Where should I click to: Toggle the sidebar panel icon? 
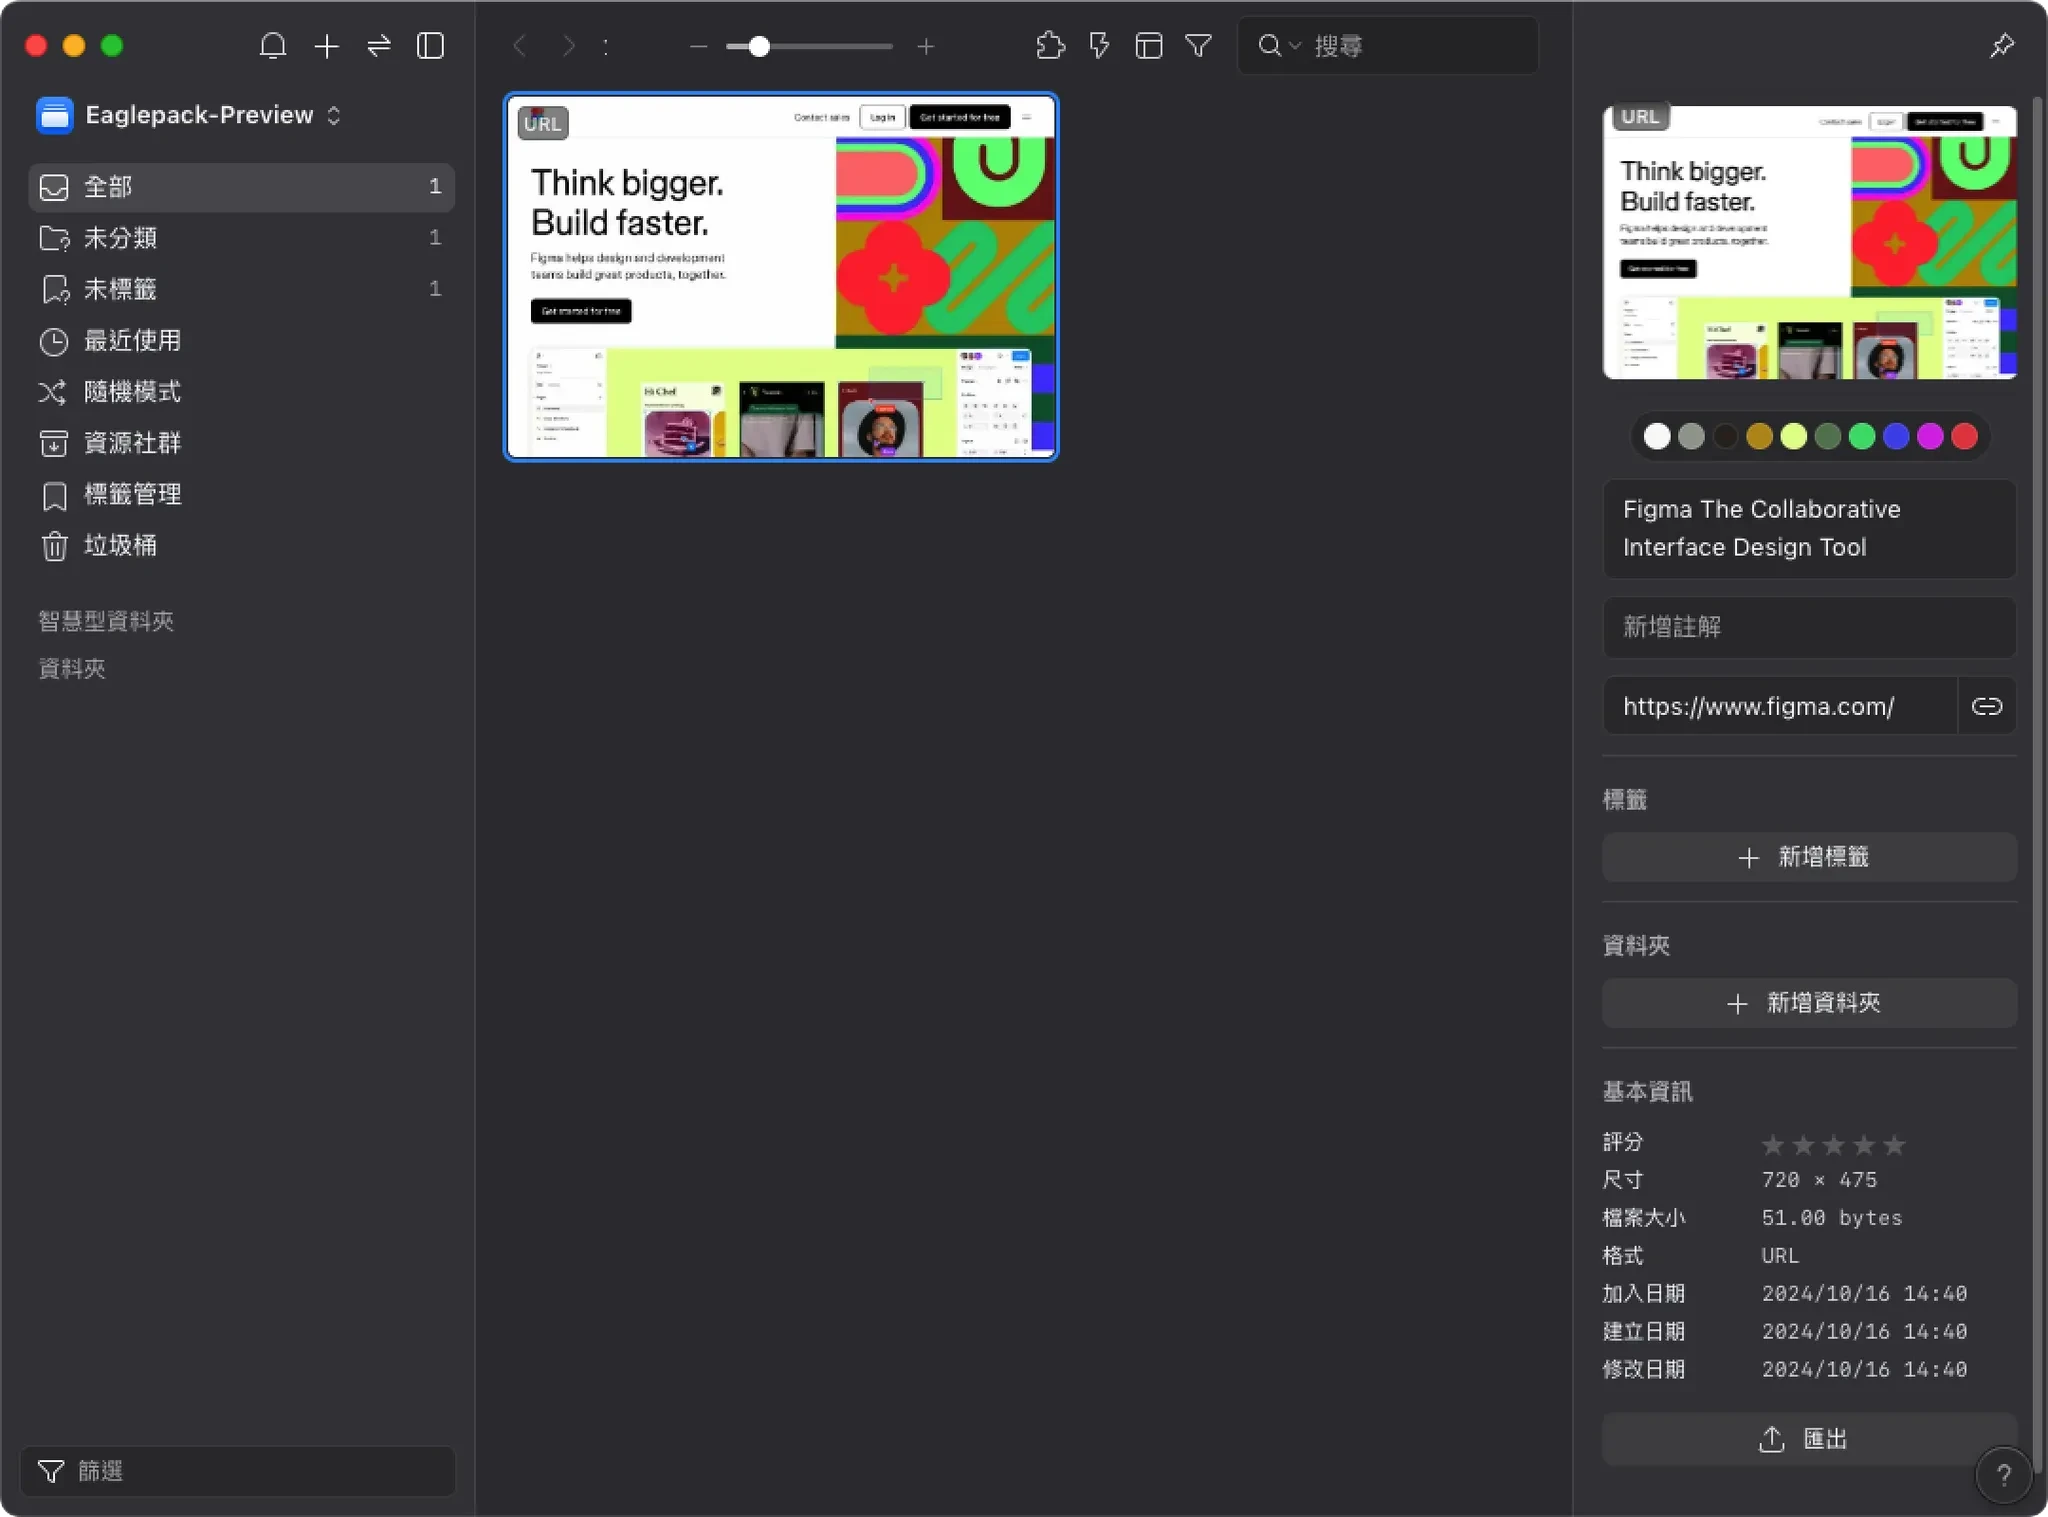coord(431,46)
